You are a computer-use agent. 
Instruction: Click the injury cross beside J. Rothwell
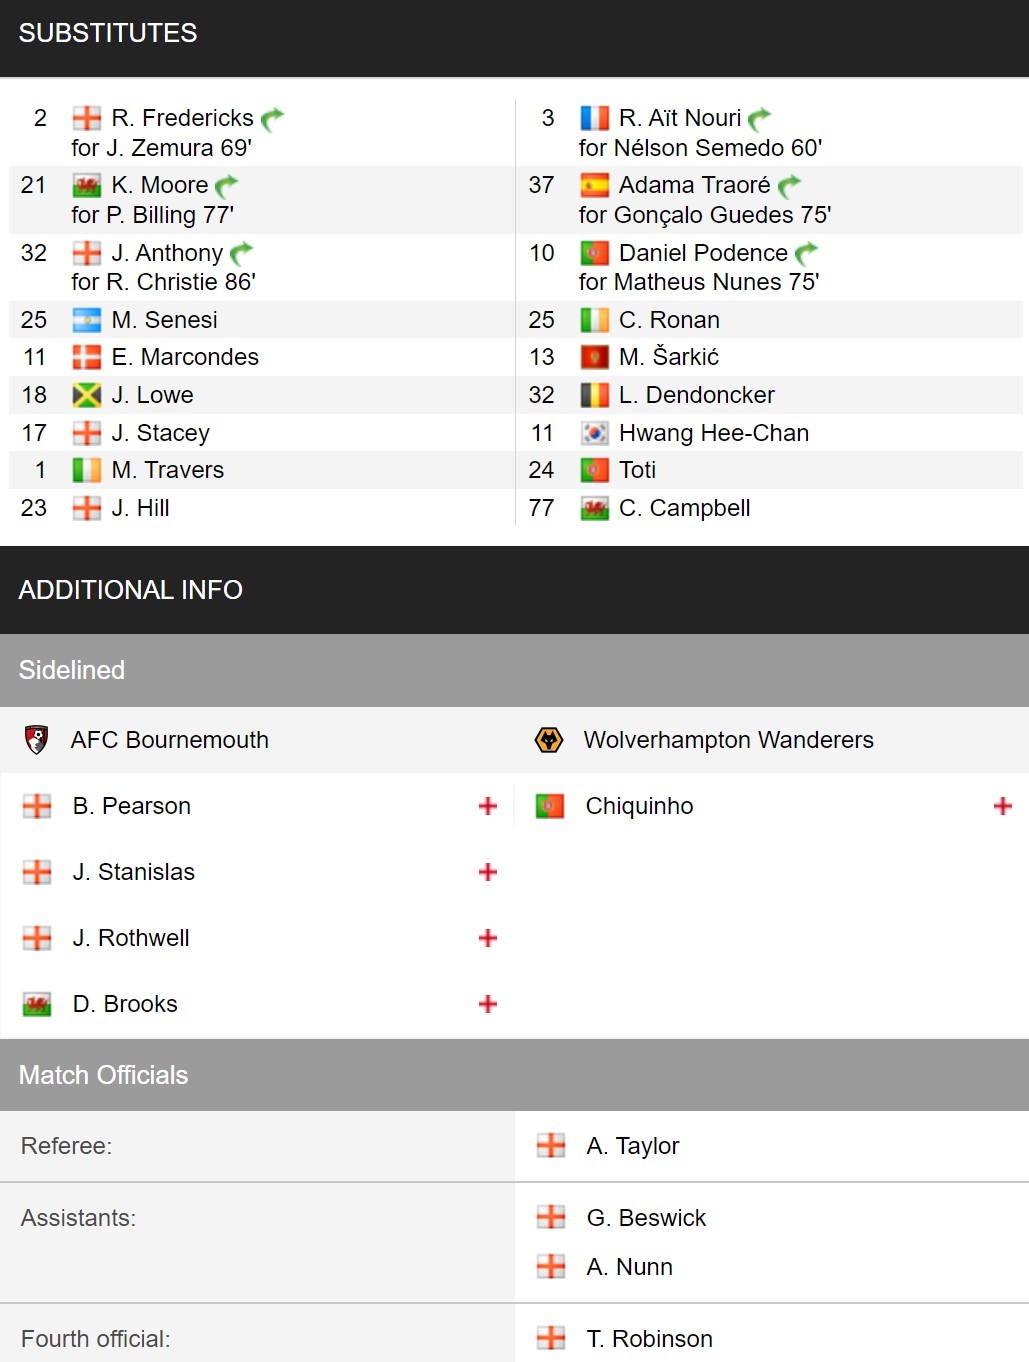(488, 938)
